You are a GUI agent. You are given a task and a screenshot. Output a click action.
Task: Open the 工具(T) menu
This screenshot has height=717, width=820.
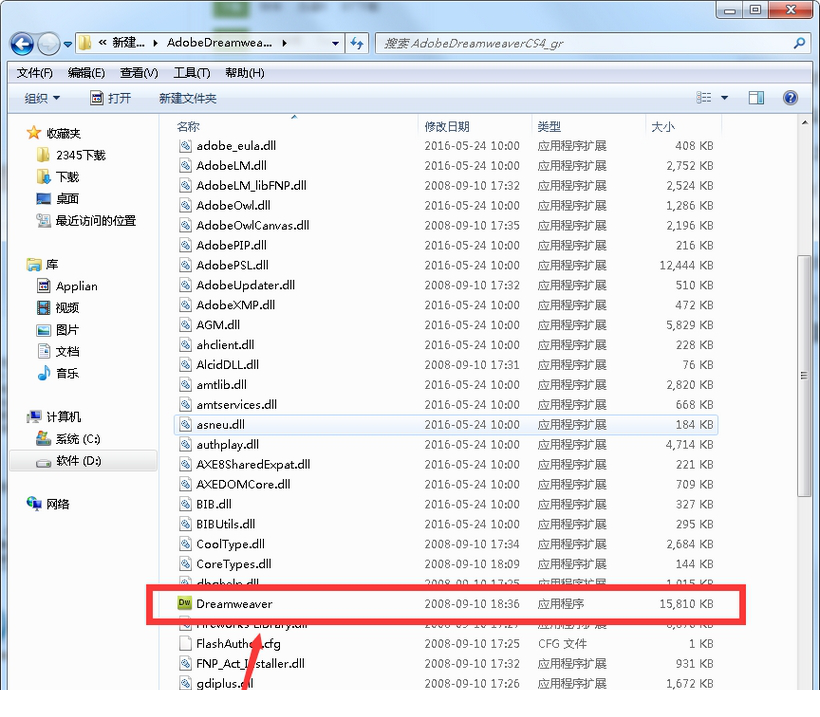pos(192,73)
